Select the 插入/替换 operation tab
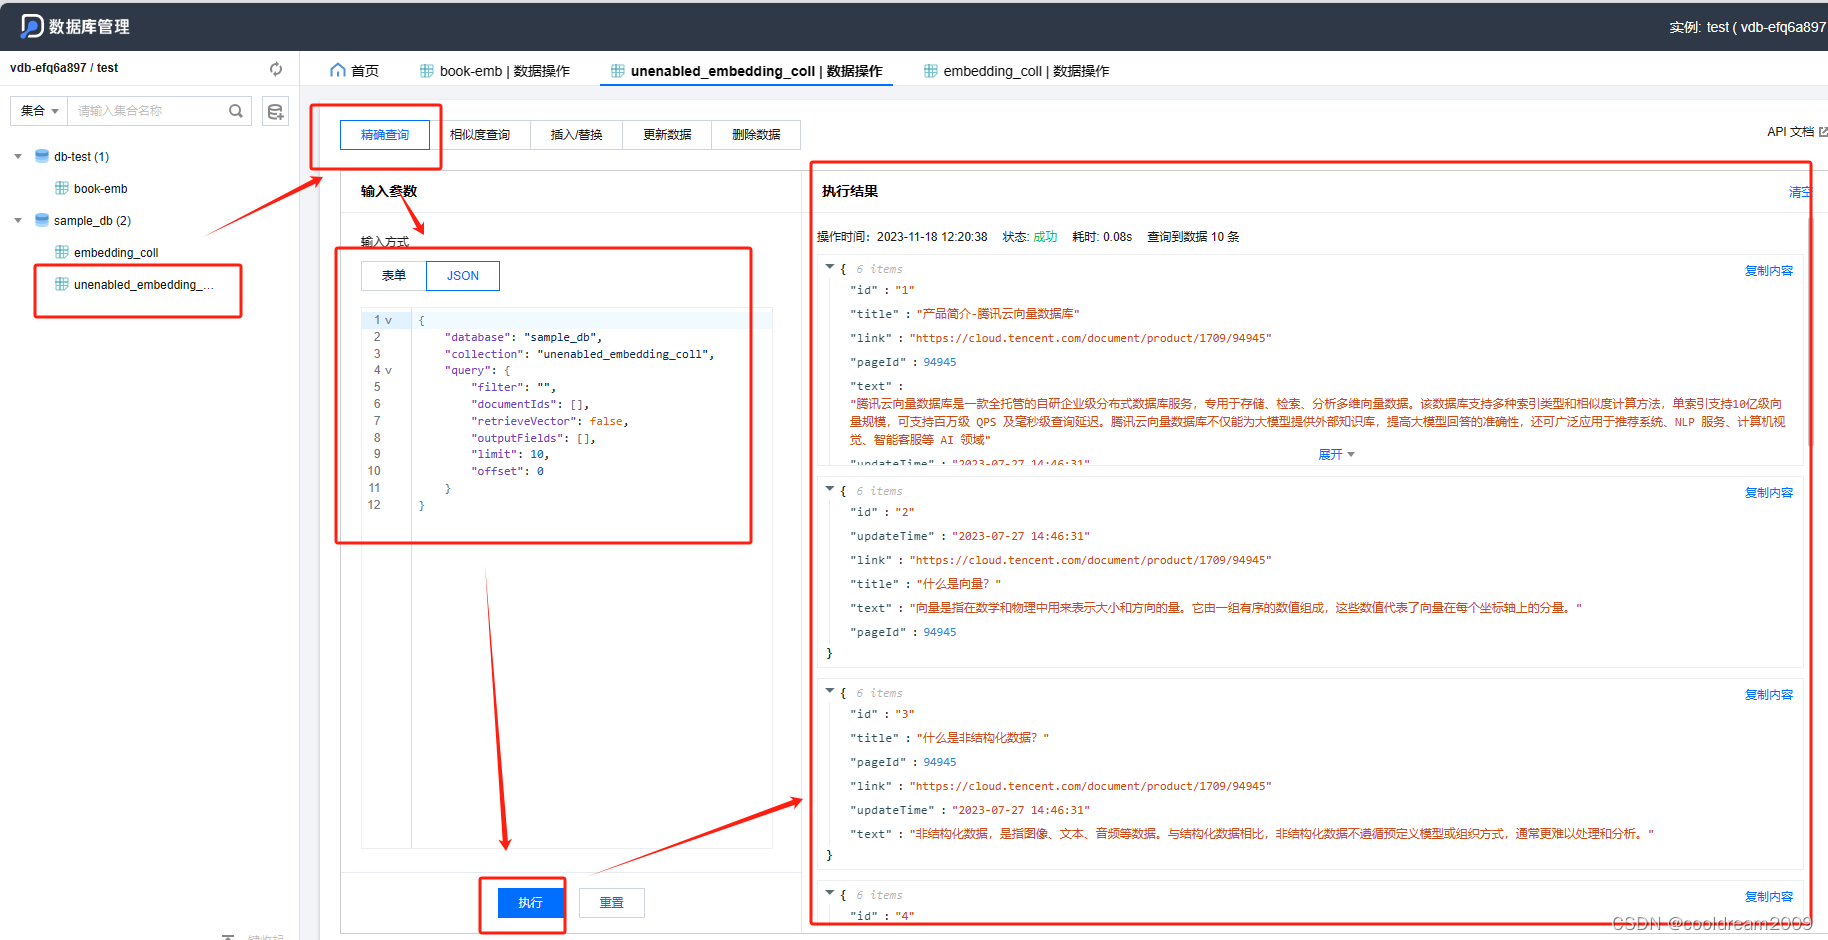Image resolution: width=1828 pixels, height=940 pixels. coord(577,135)
